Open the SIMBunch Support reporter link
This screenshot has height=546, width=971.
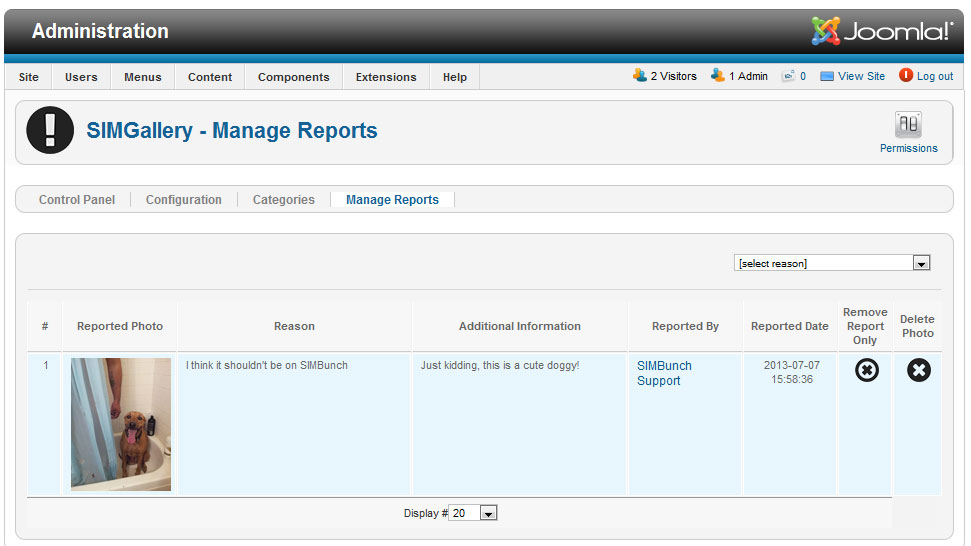664,373
